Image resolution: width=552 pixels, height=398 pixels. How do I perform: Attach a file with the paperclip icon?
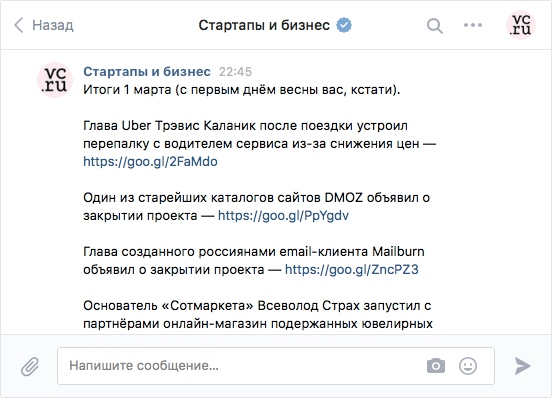(x=30, y=366)
